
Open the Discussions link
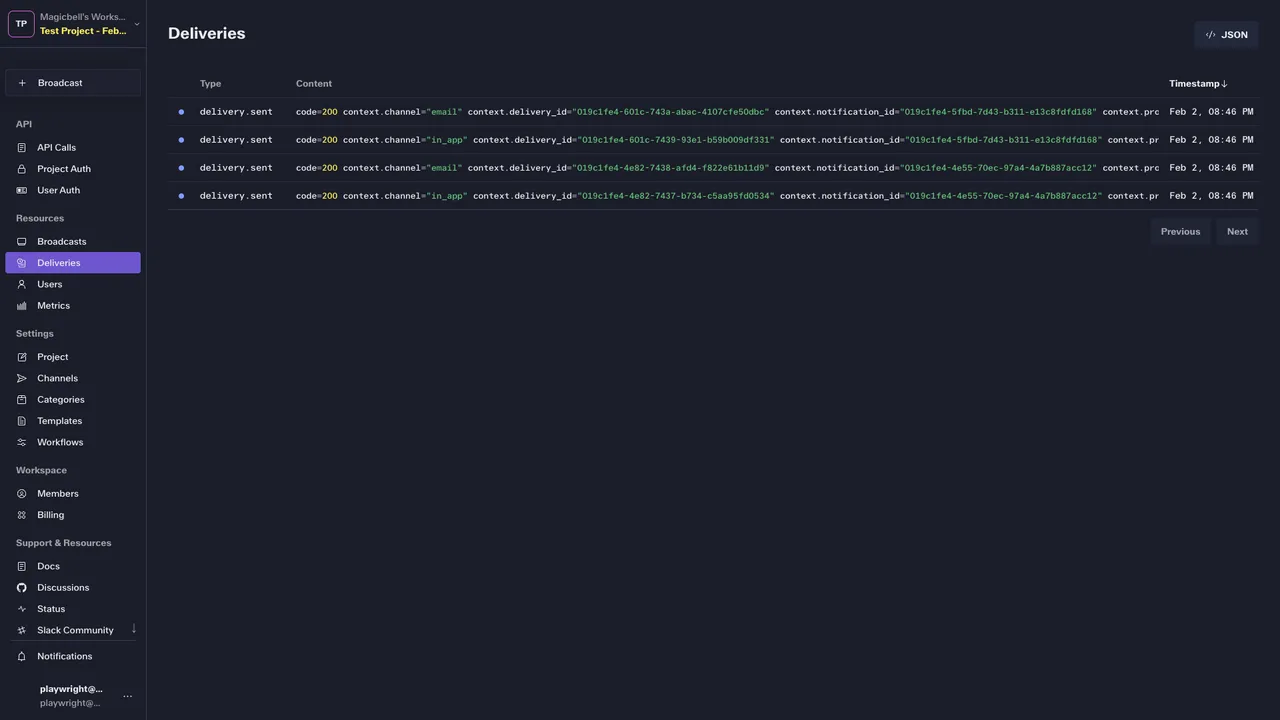73,588
